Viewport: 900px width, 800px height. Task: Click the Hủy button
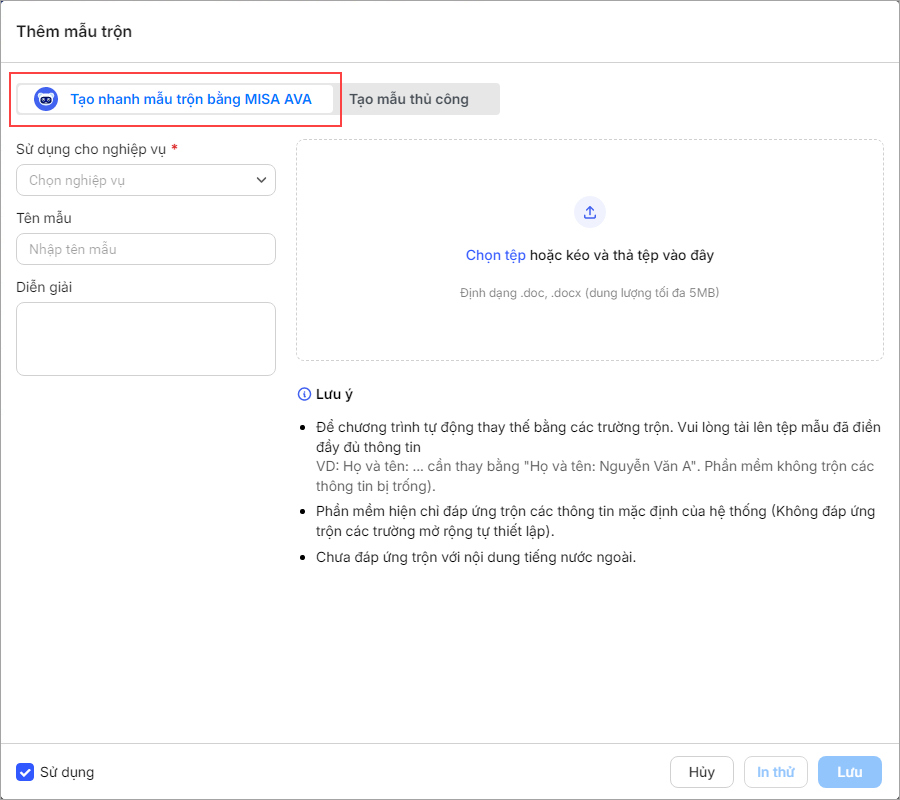click(702, 772)
